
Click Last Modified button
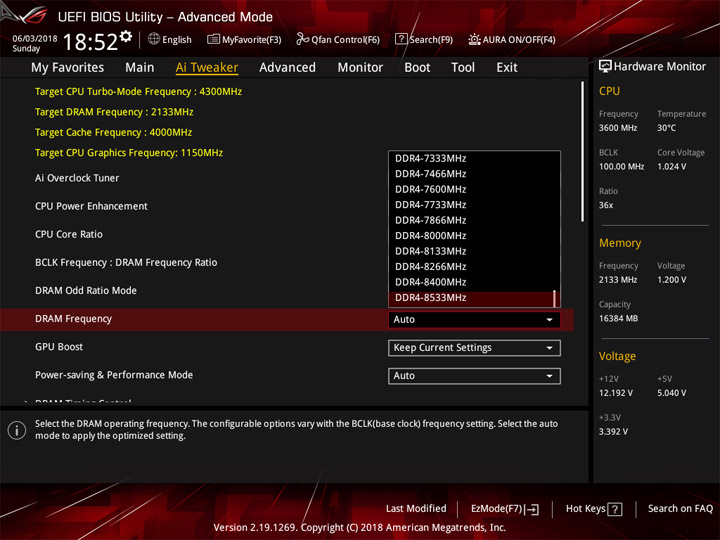click(416, 509)
